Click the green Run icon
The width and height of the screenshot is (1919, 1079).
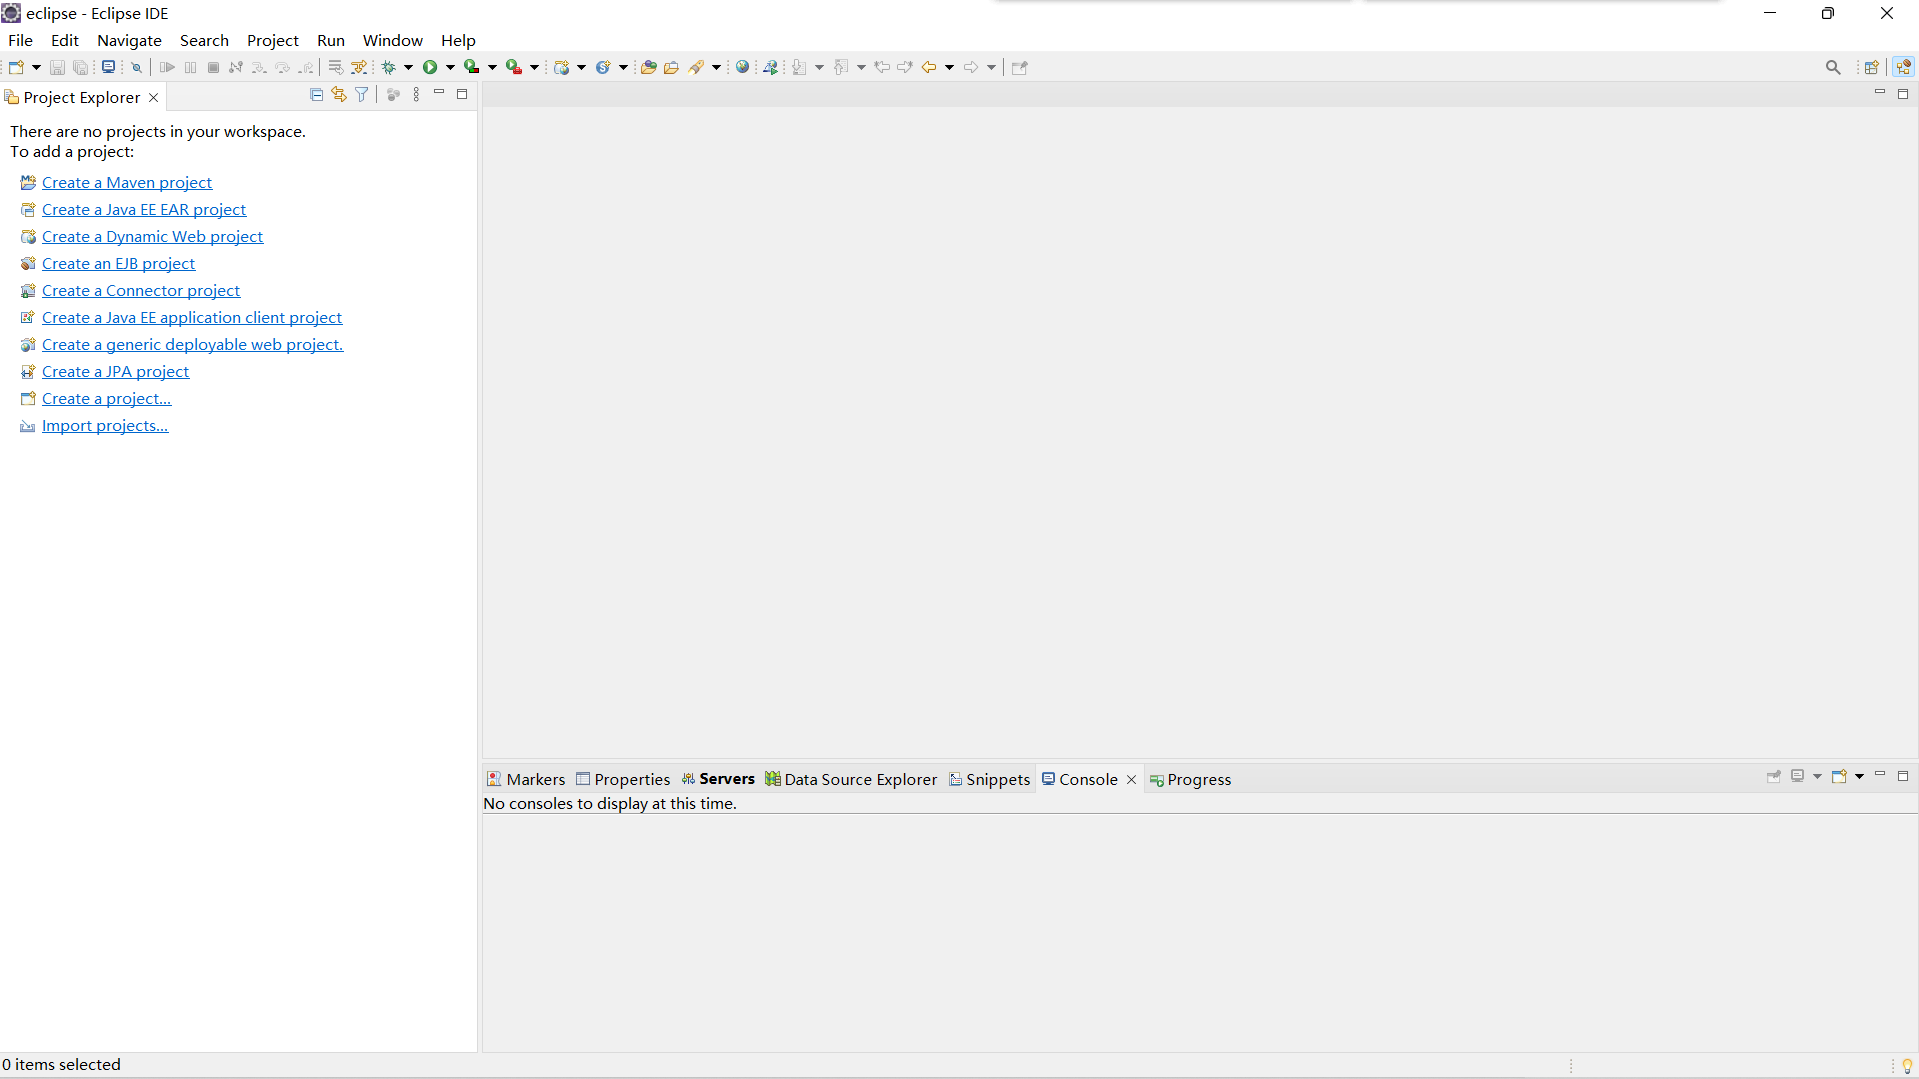(x=430, y=67)
